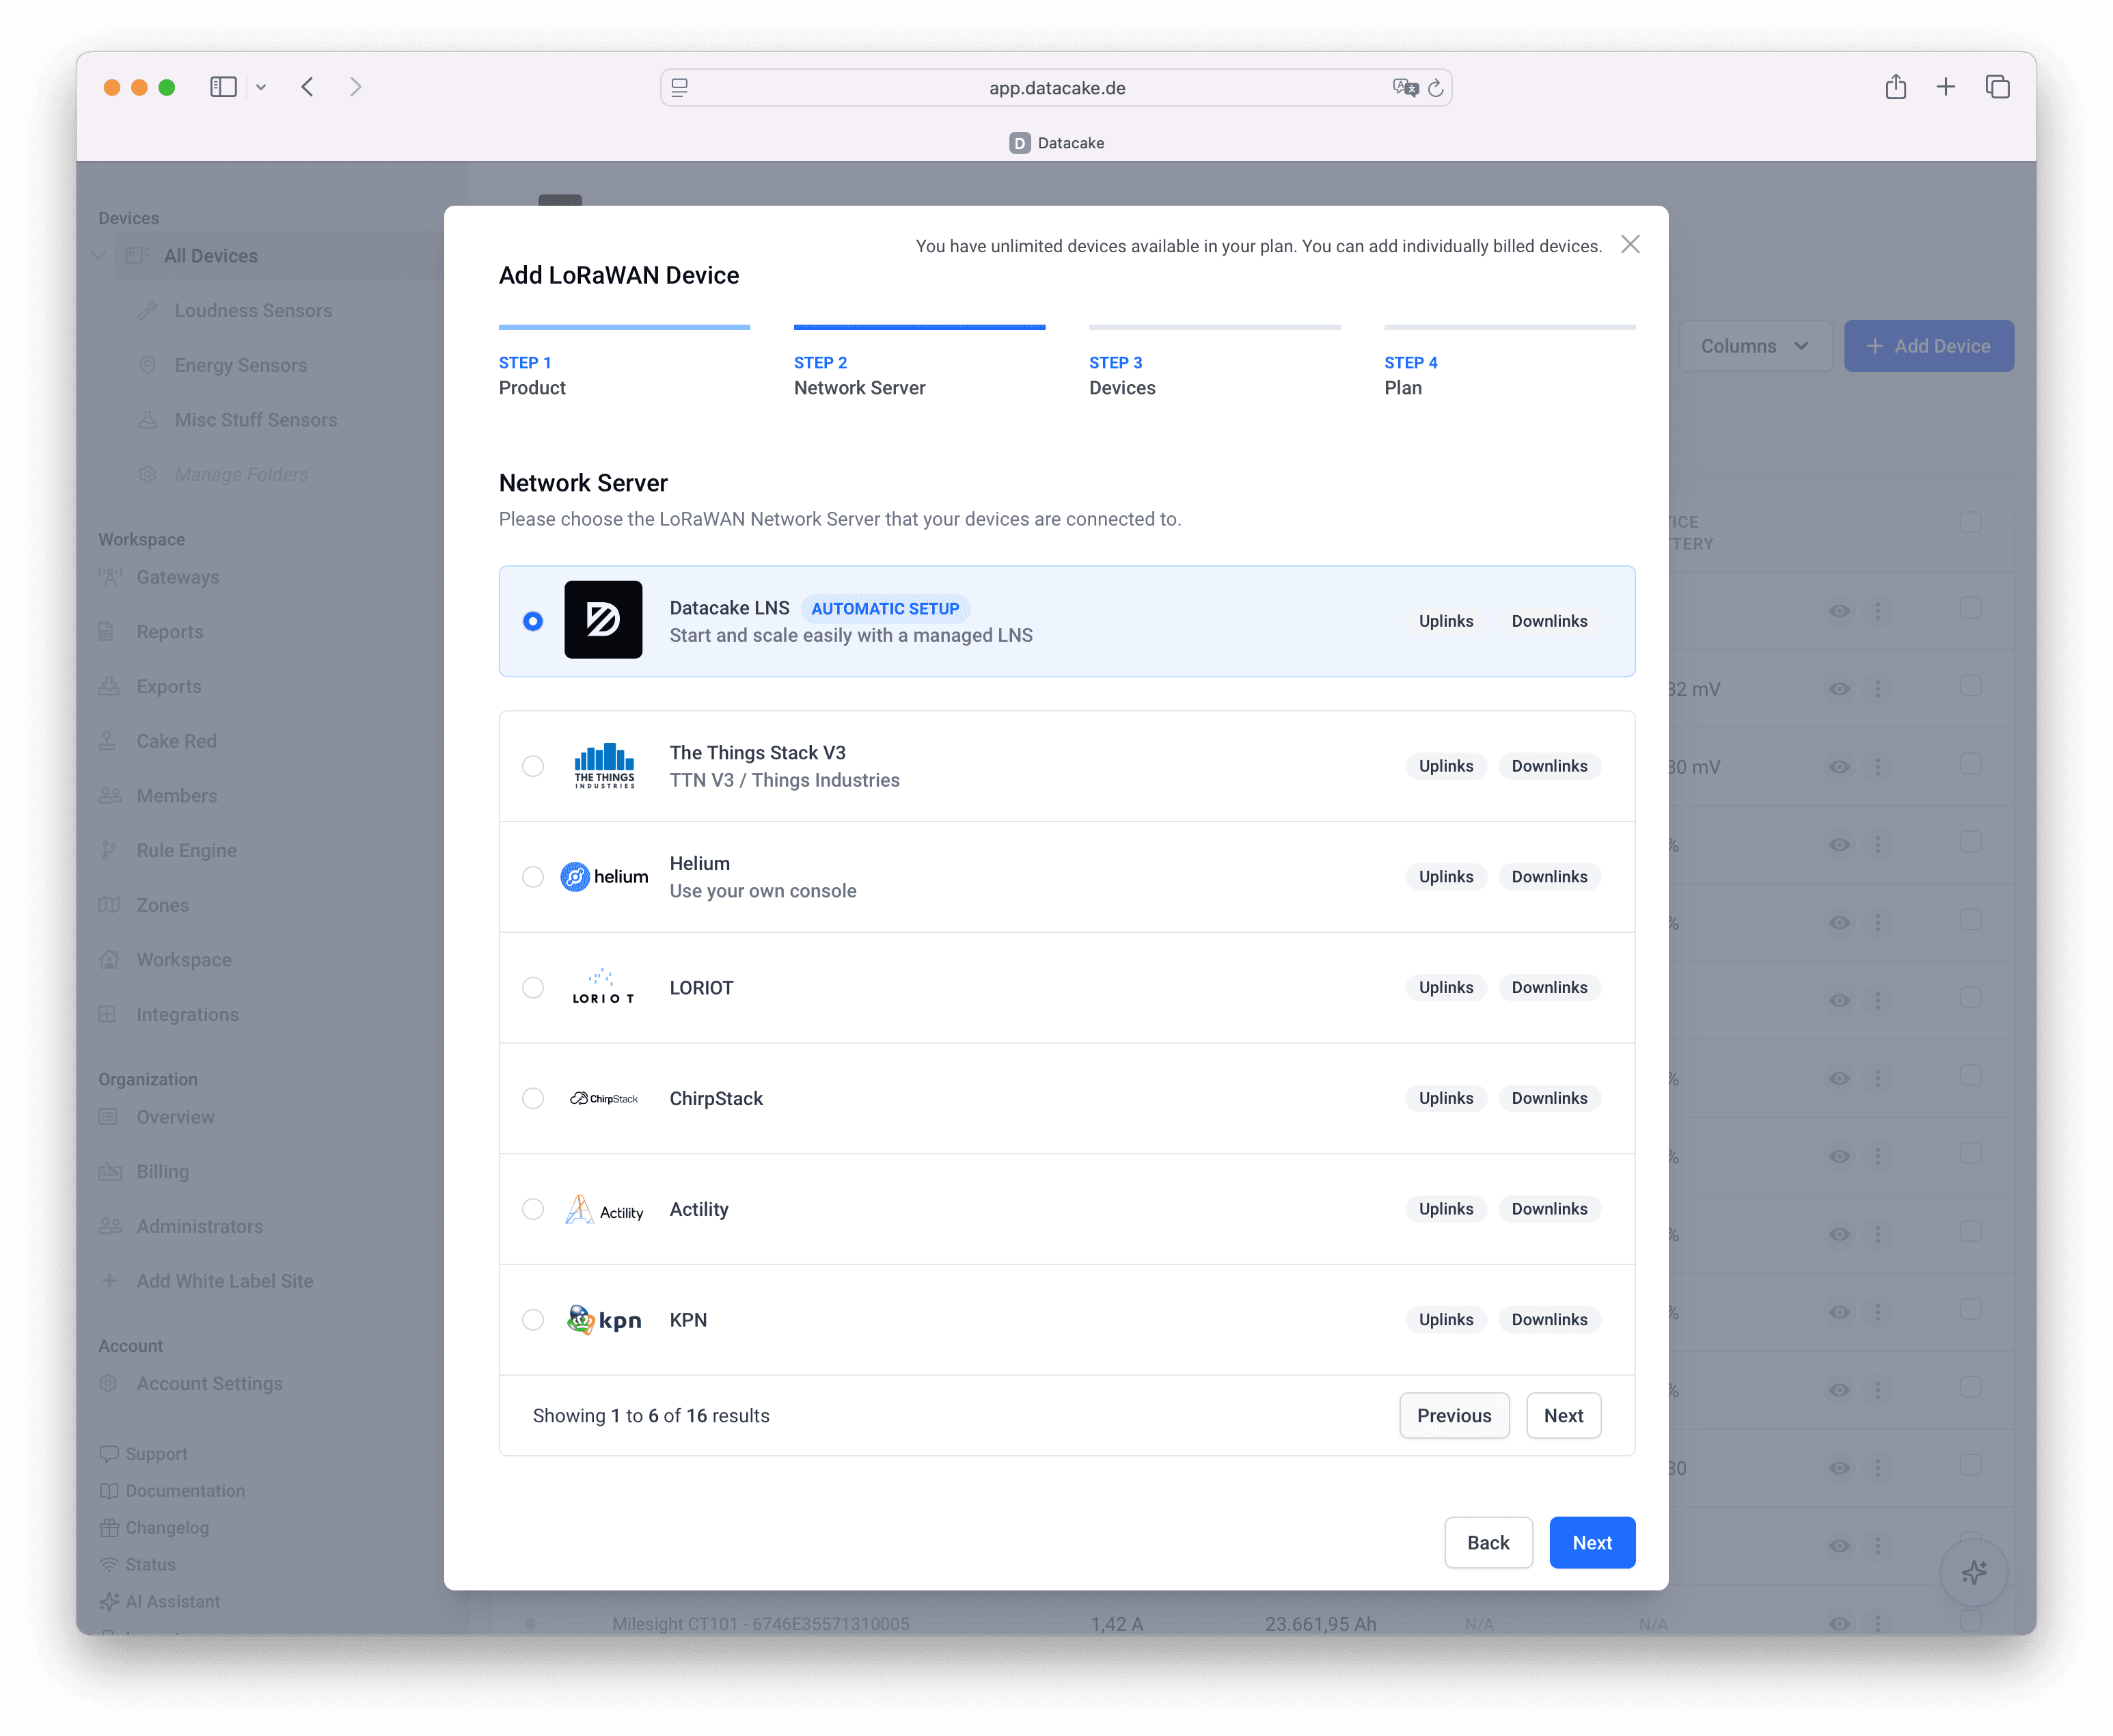This screenshot has height=1736, width=2113.
Task: Open Billing page
Action: pyautogui.click(x=162, y=1172)
